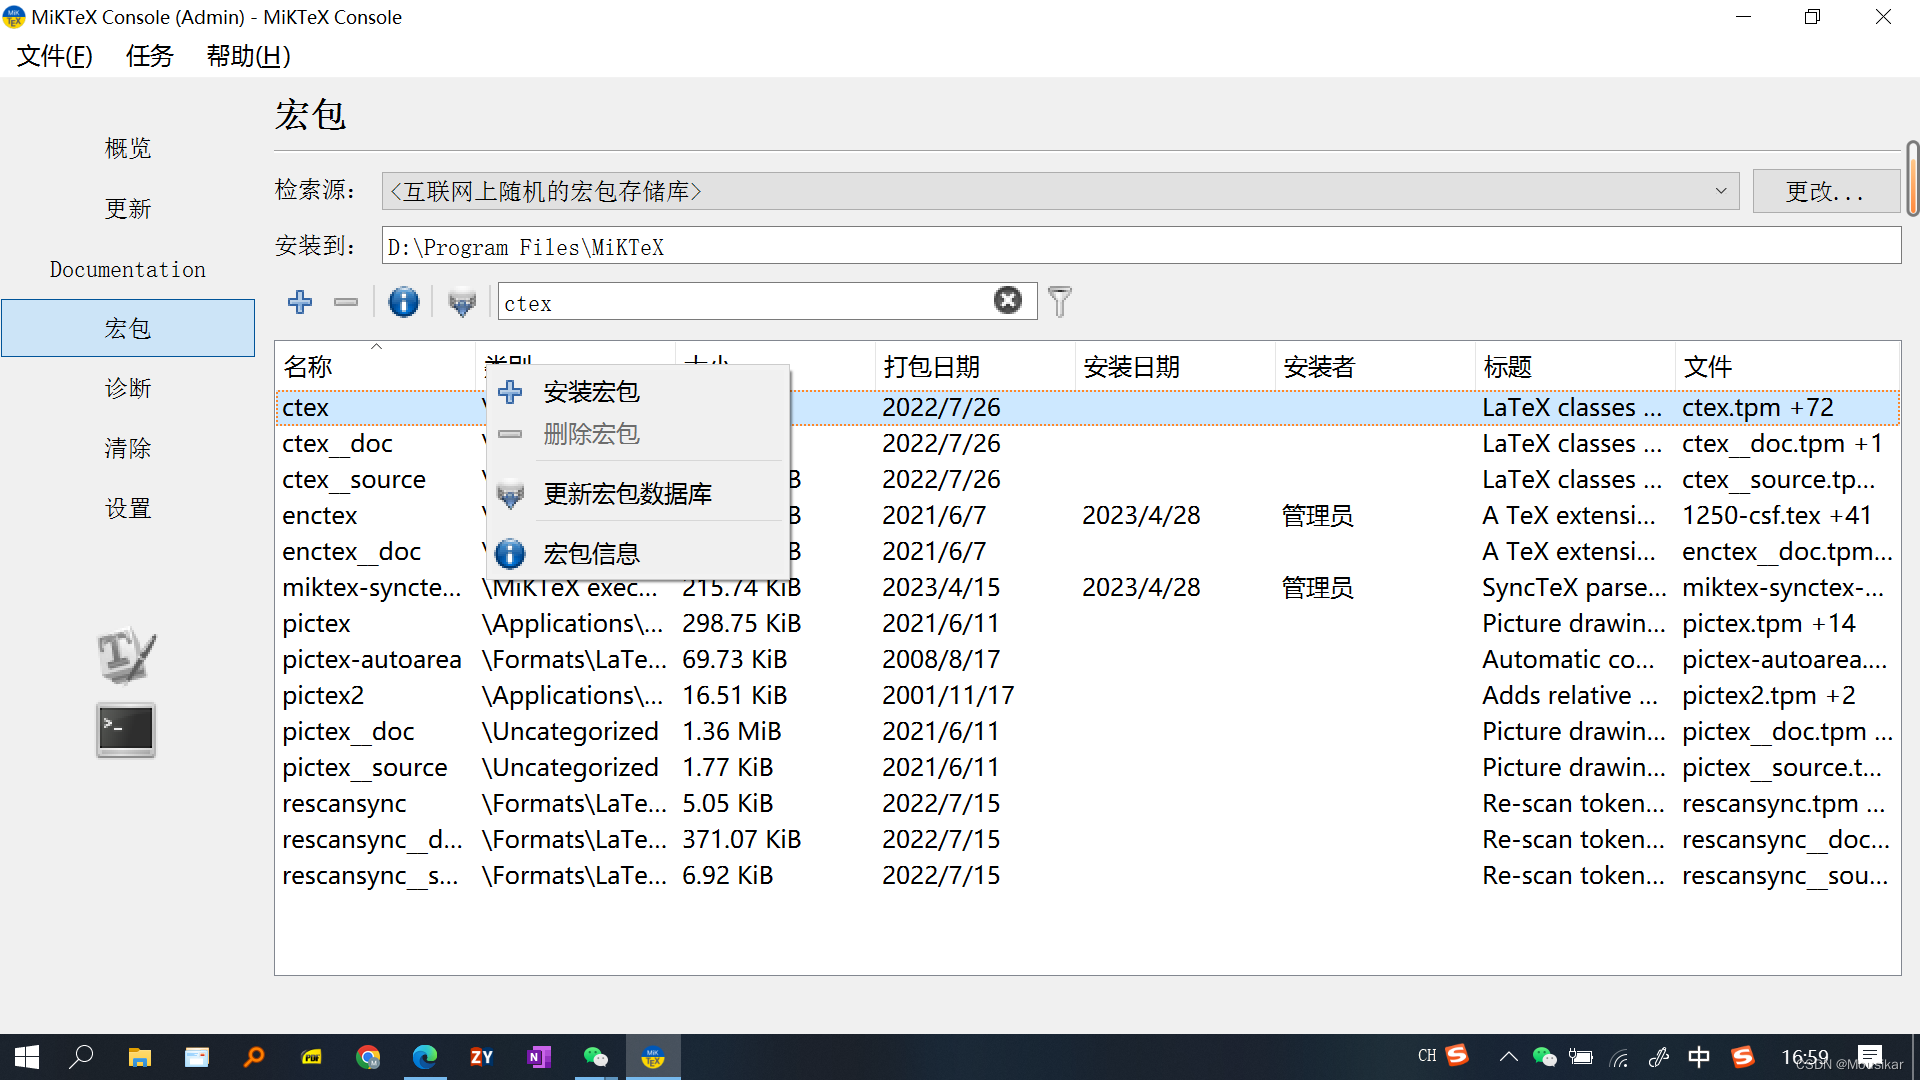The height and width of the screenshot is (1080, 1920).
Task: Launch TeXworks from the sidebar icon
Action: pos(126,655)
